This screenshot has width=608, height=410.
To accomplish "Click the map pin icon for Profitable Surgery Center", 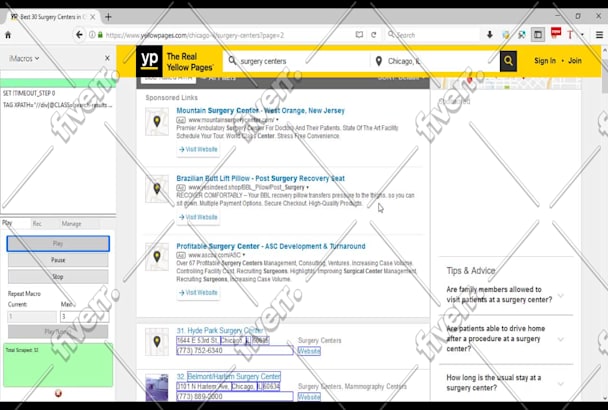I will click(x=157, y=256).
